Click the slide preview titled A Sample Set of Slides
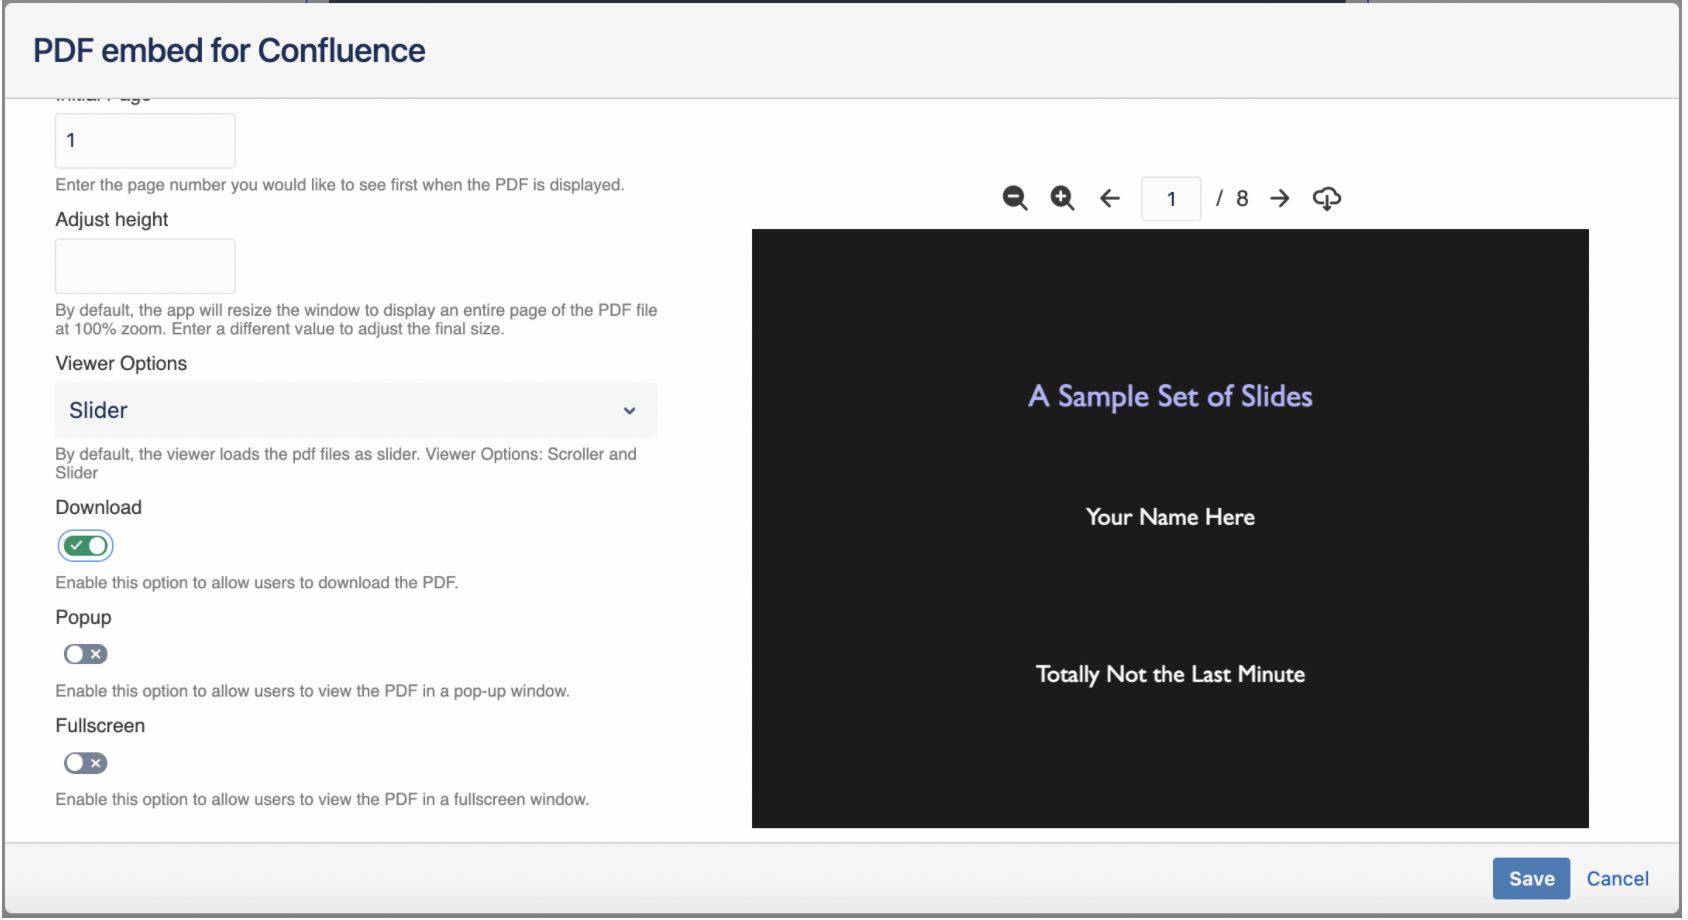 [1170, 528]
